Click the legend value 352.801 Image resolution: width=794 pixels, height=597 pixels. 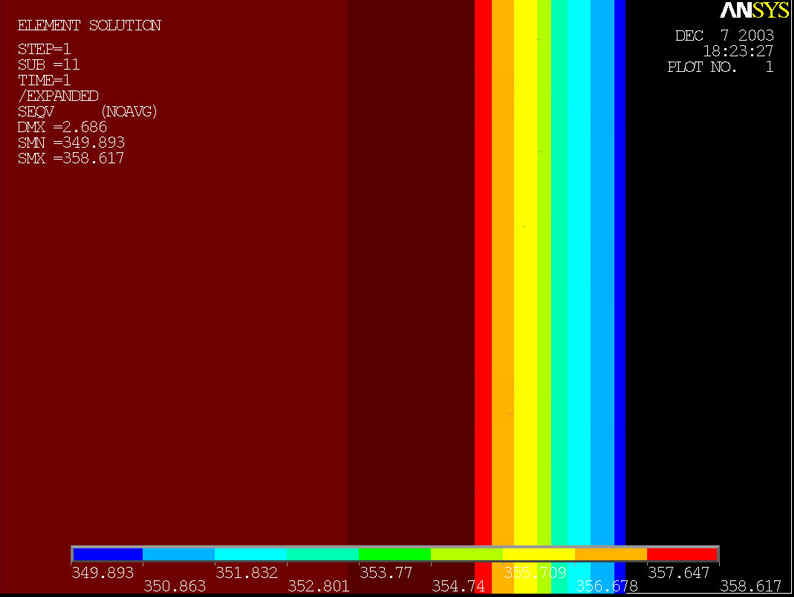(319, 586)
